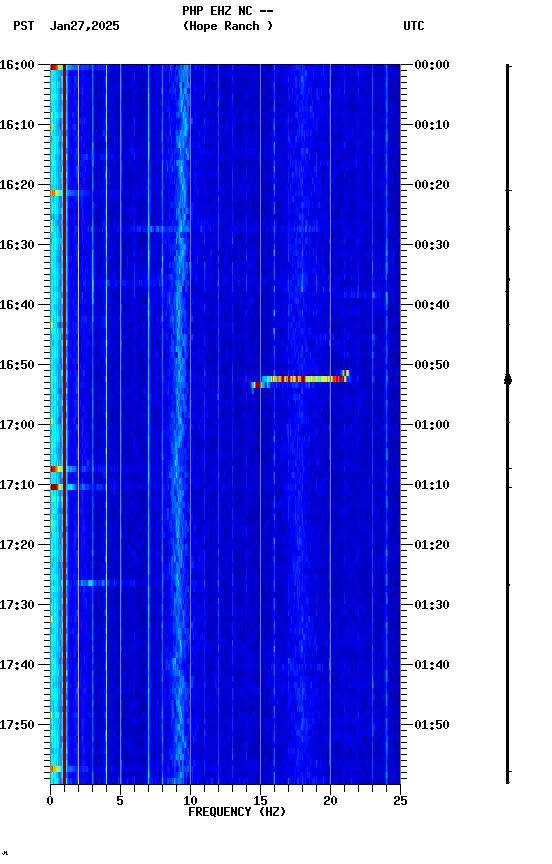The height and width of the screenshot is (864, 552).
Task: Click the '16:00' PST time label
Action: click(17, 65)
